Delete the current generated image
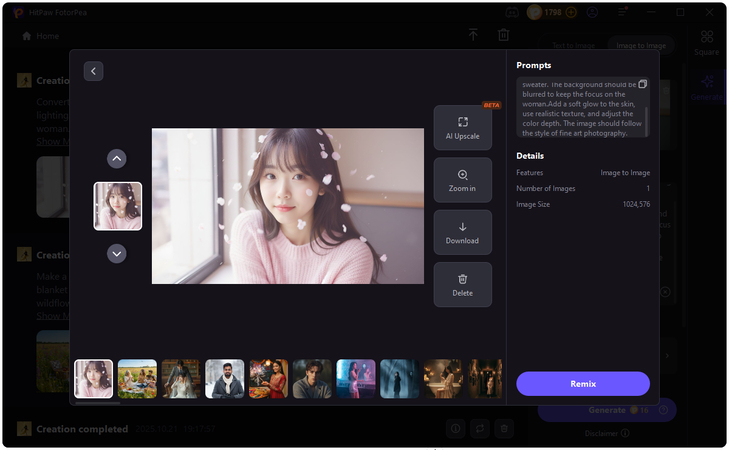 [x=462, y=285]
